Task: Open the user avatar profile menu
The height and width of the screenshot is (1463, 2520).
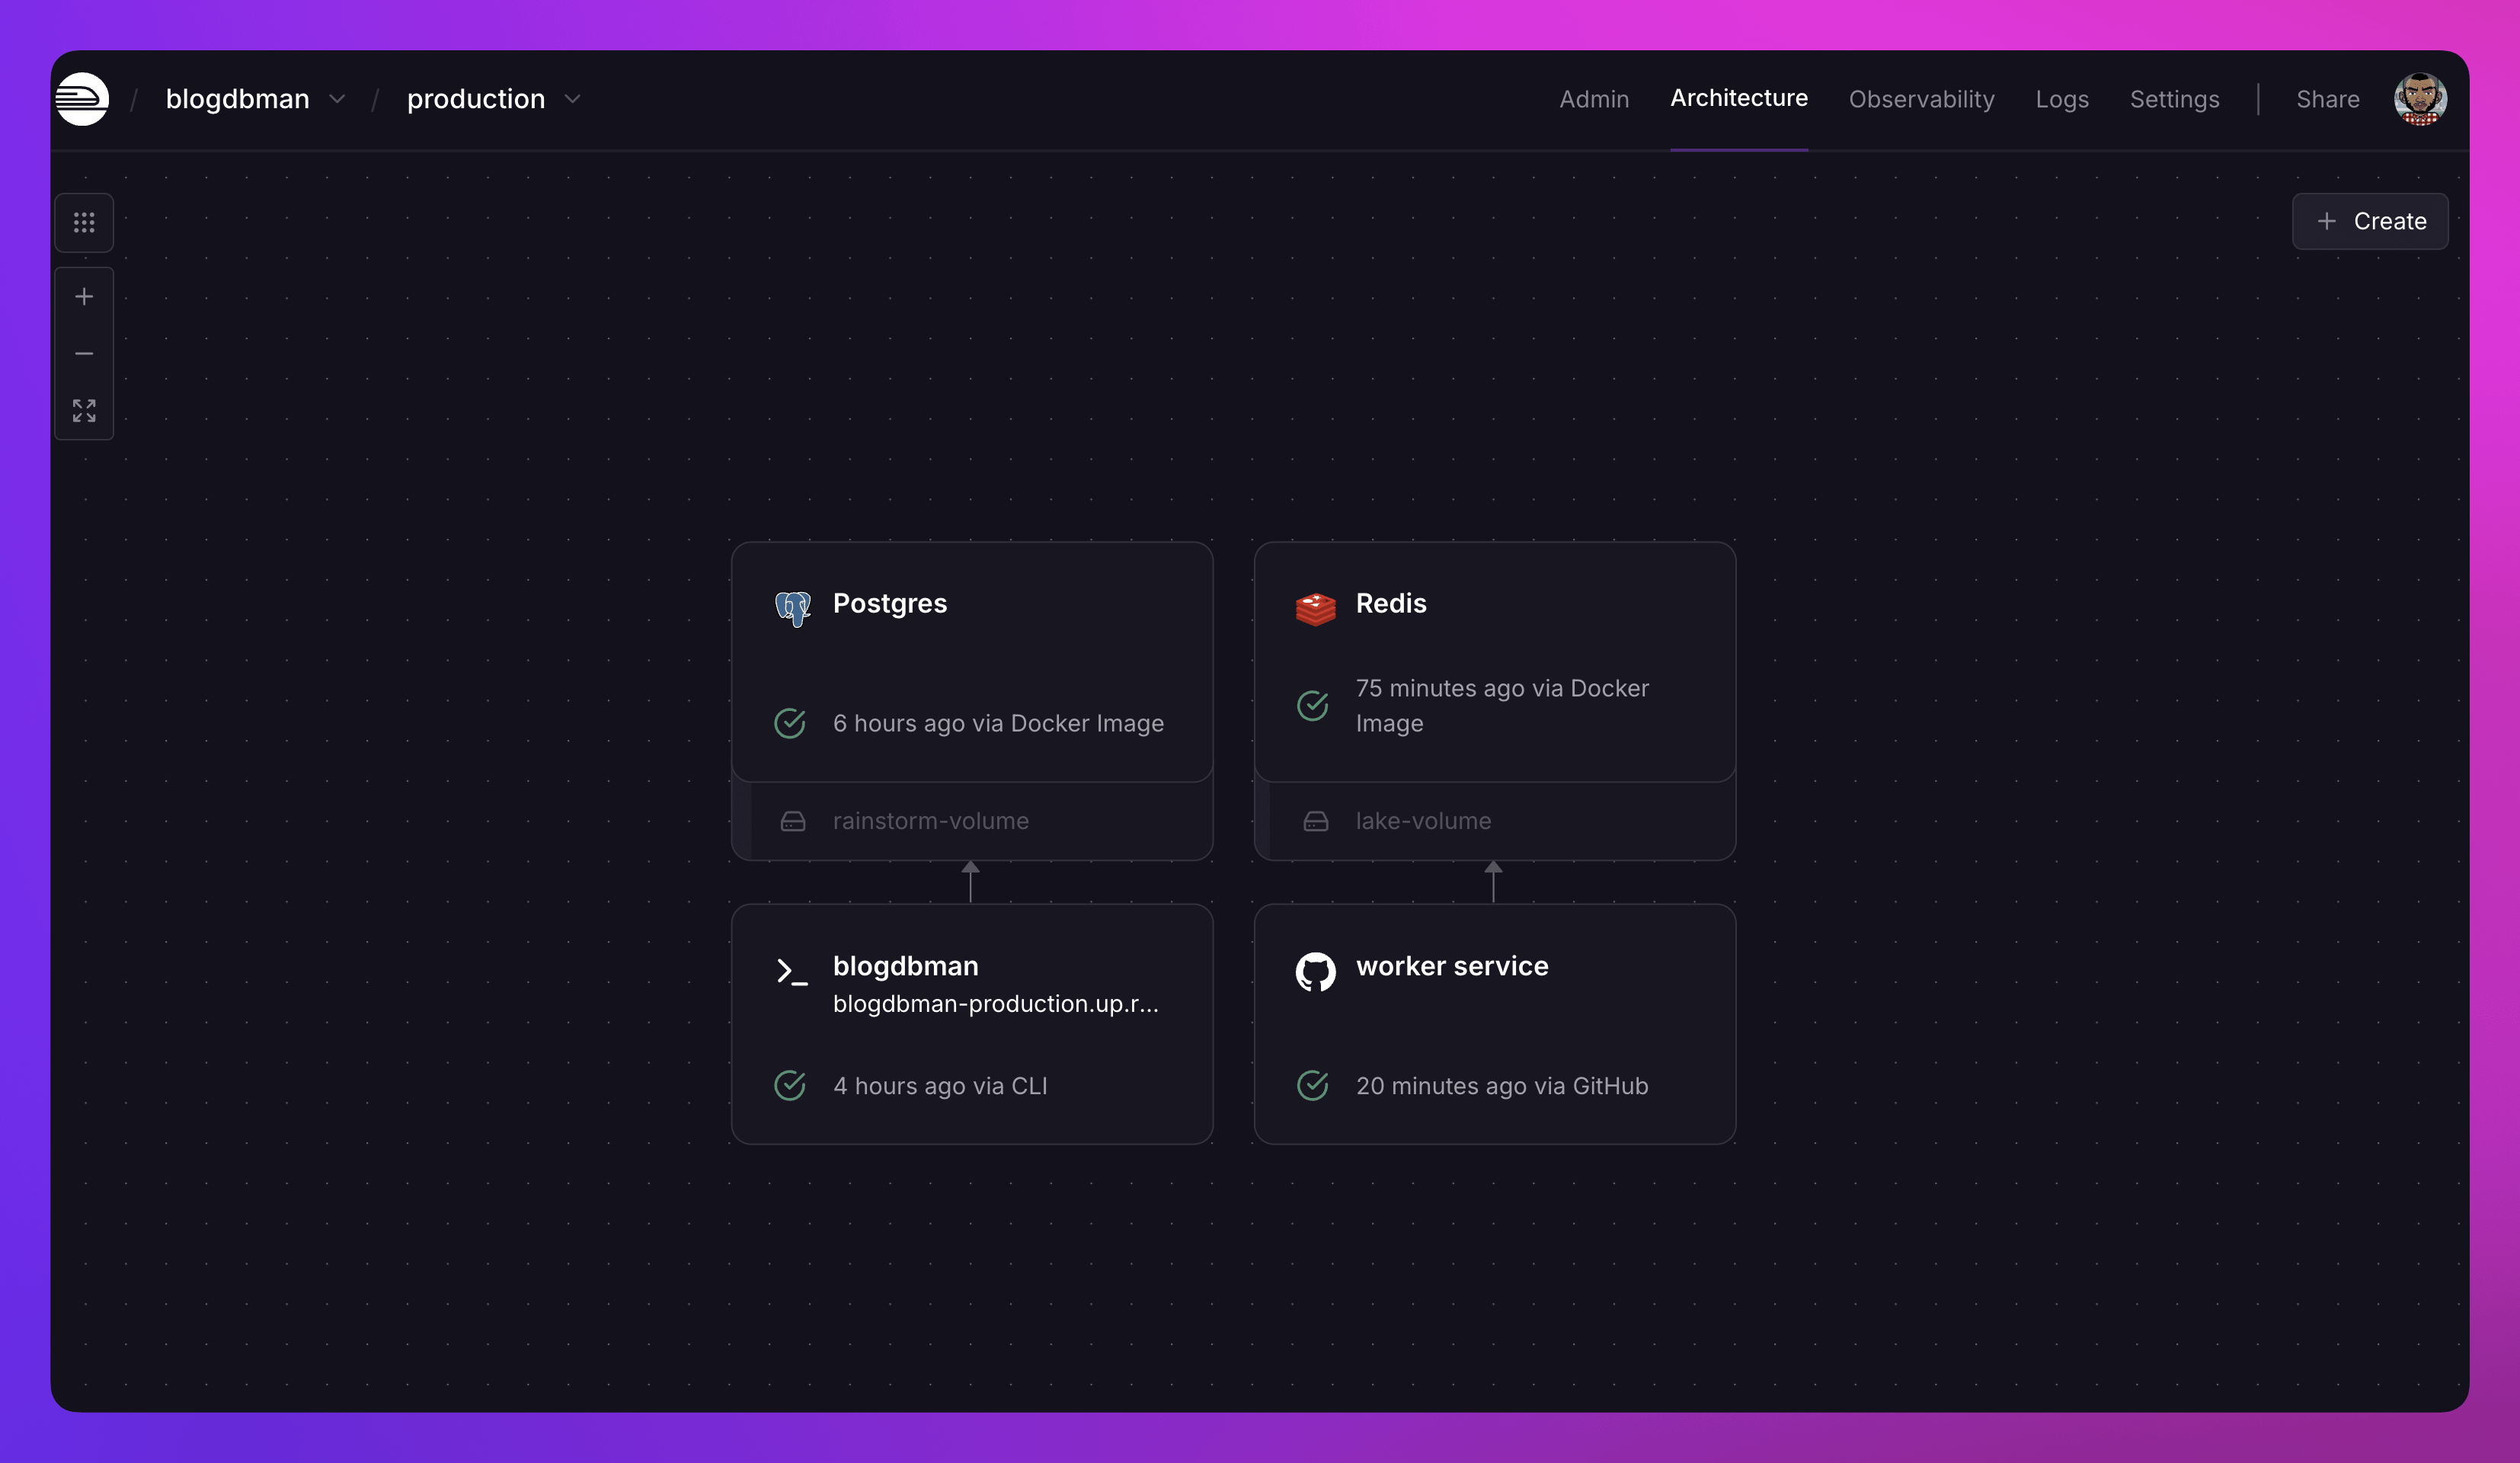Action: pyautogui.click(x=2420, y=99)
